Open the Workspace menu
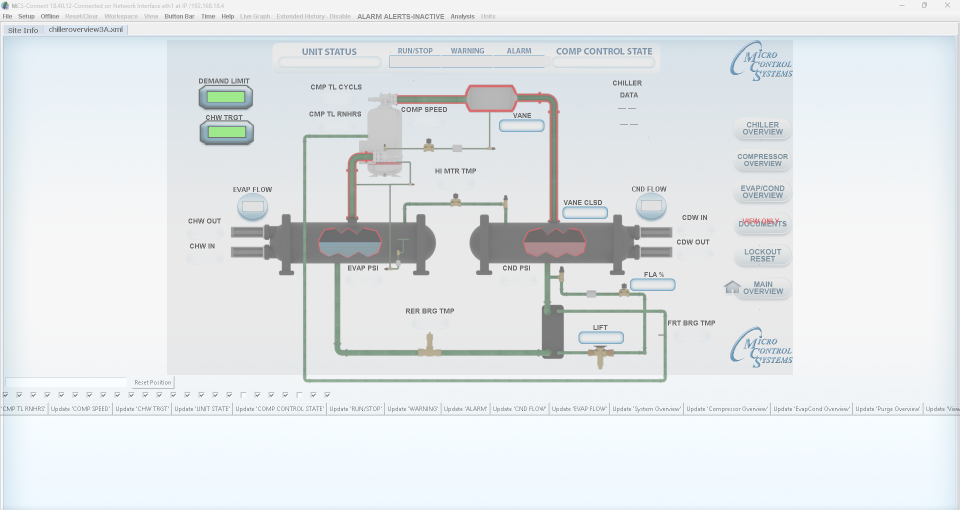Image resolution: width=960 pixels, height=510 pixels. point(121,17)
